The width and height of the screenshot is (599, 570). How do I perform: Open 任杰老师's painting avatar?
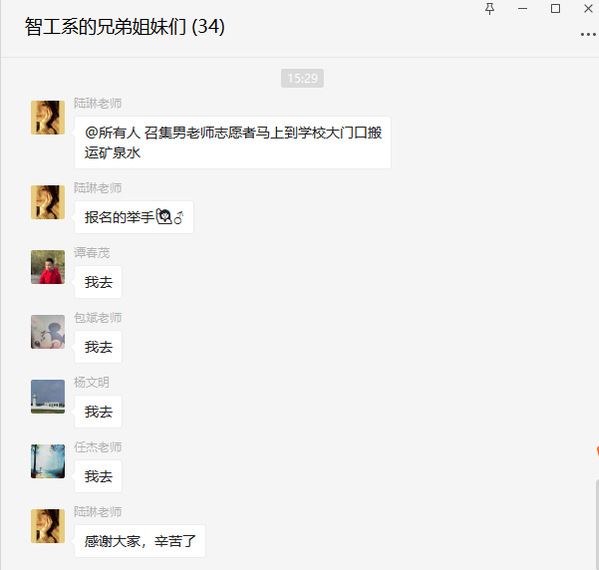click(x=48, y=461)
